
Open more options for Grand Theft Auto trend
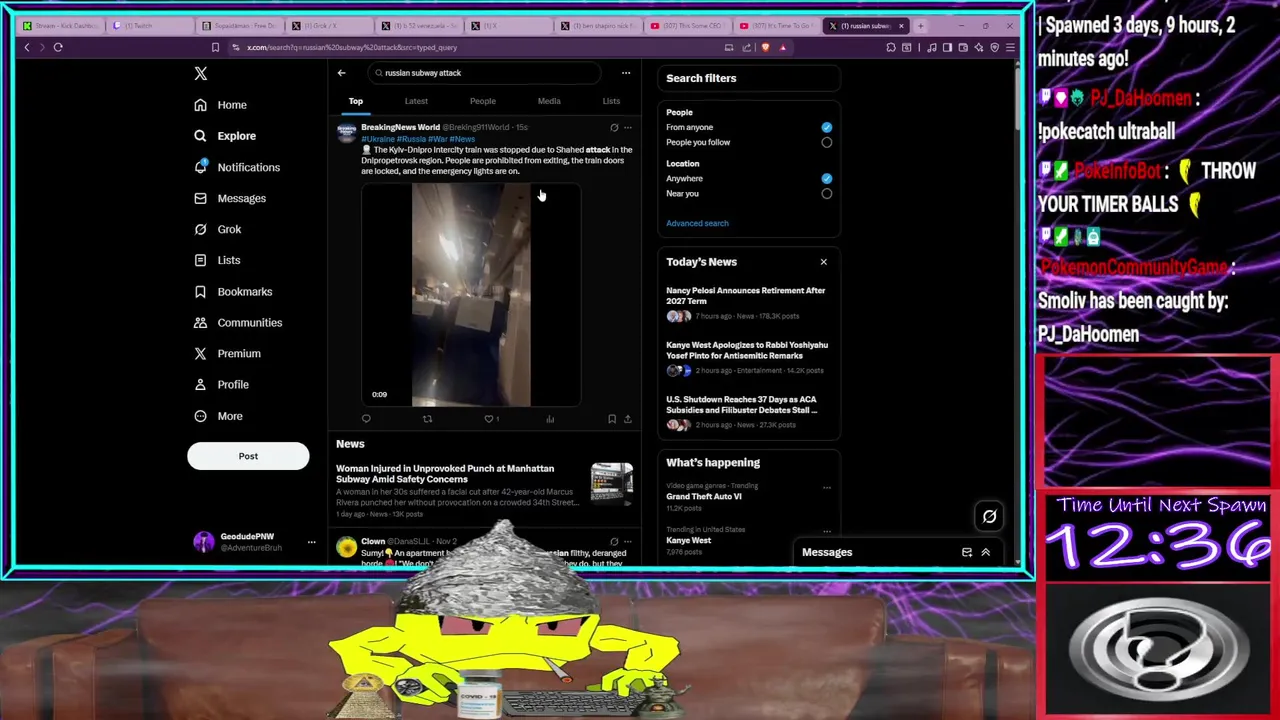pos(827,487)
